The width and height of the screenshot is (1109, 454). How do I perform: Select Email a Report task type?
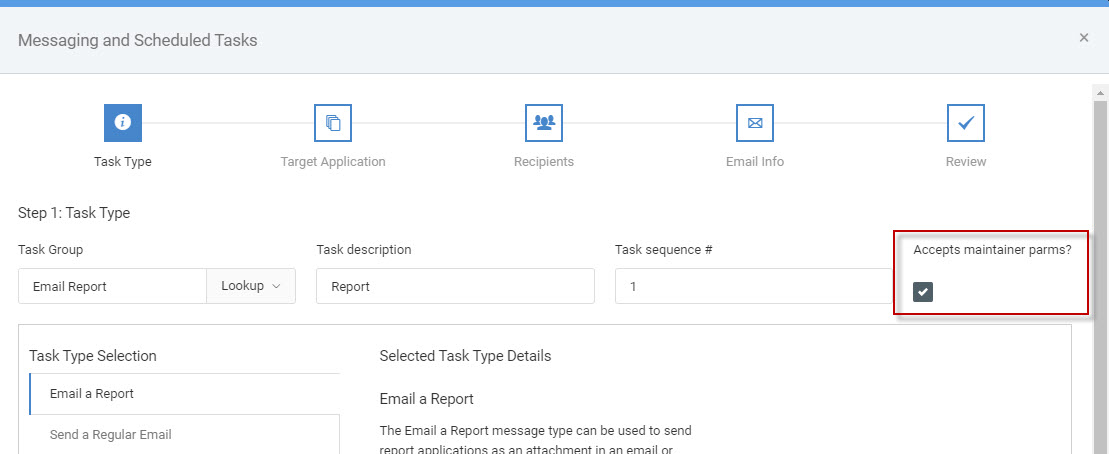(185, 394)
